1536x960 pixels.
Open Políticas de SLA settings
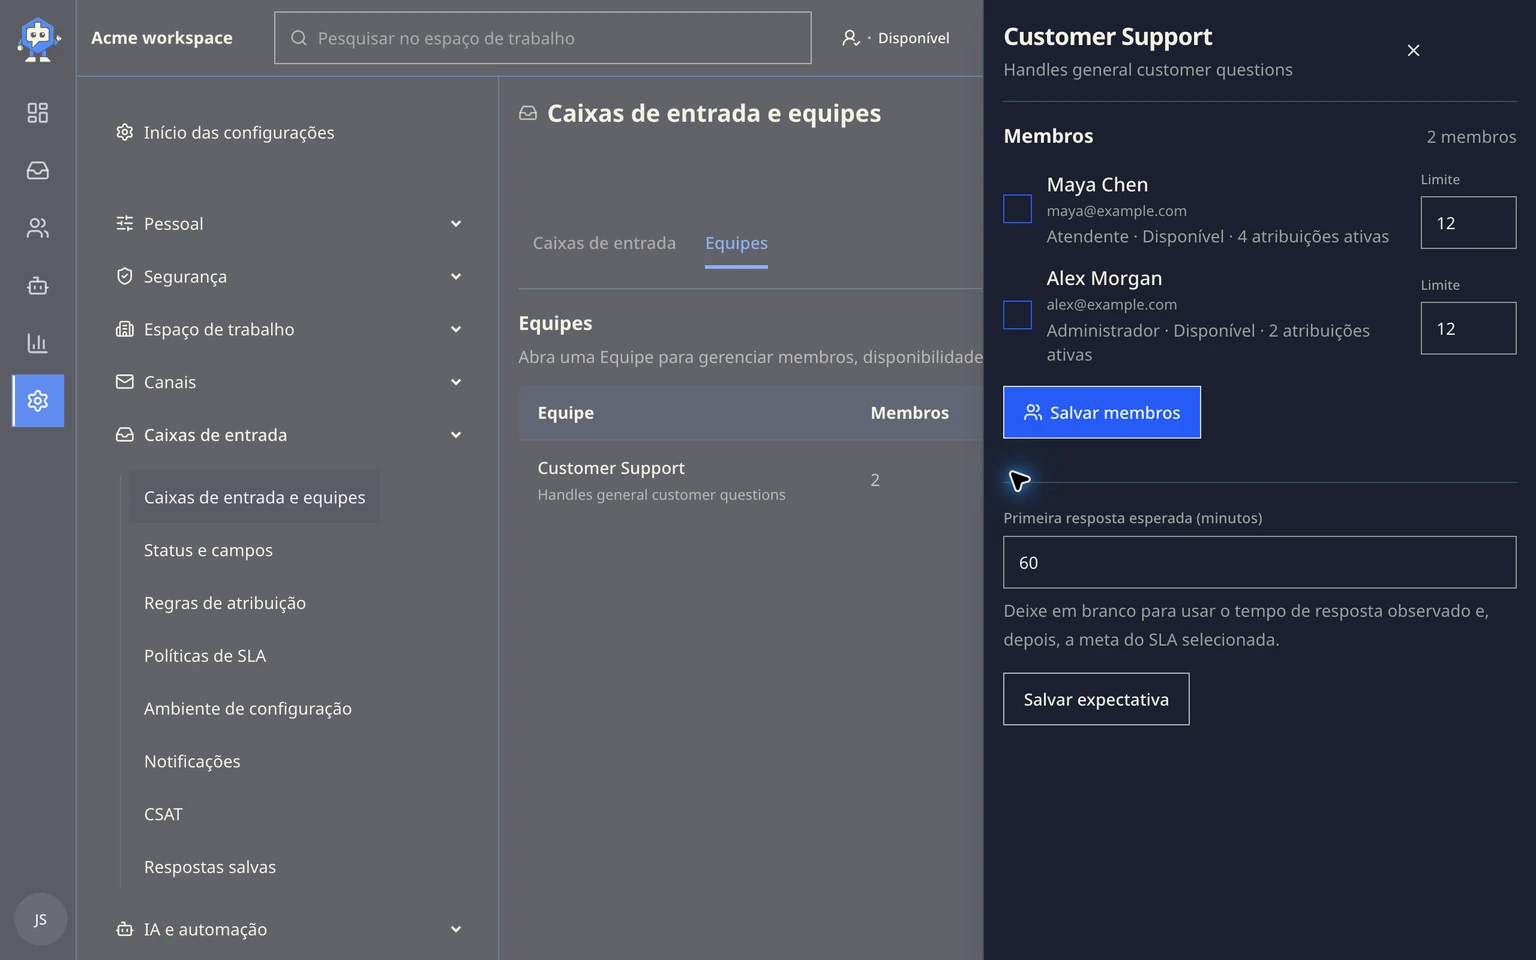click(x=205, y=656)
